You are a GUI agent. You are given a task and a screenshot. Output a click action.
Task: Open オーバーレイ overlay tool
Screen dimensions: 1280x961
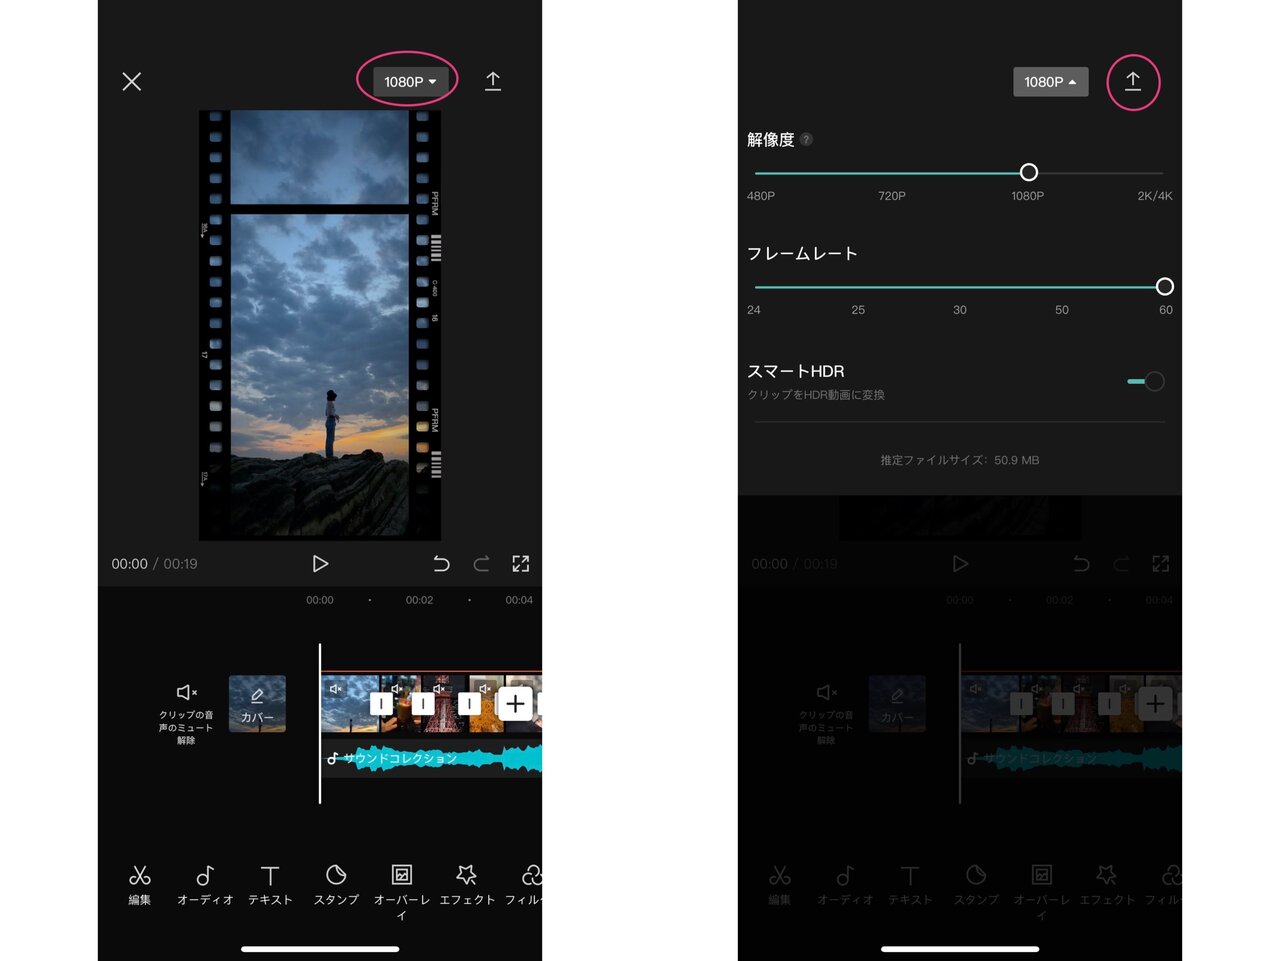(401, 892)
